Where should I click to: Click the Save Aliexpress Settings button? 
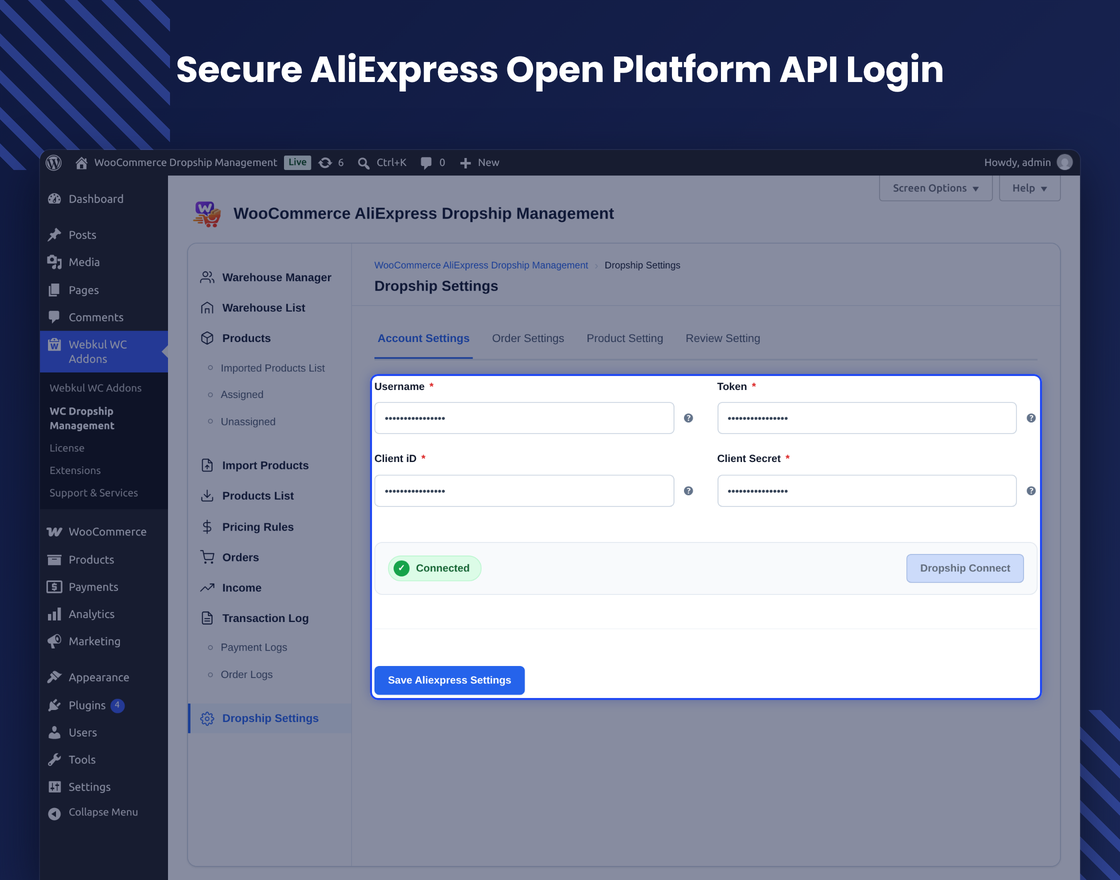(449, 680)
